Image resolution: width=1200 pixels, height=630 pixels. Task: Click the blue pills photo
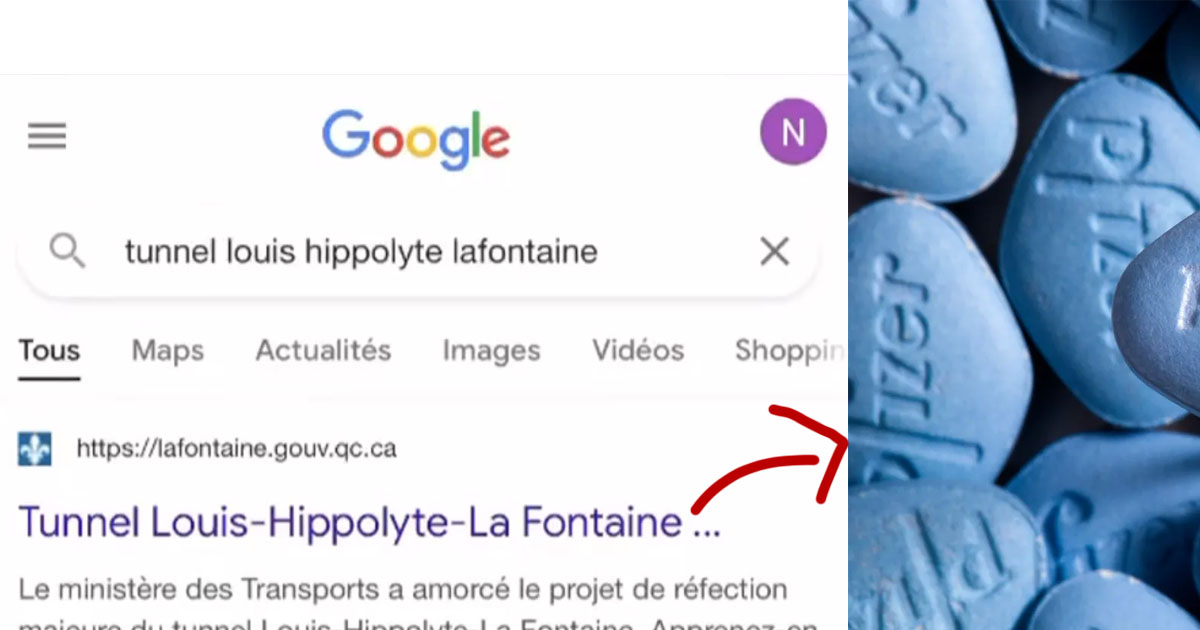coord(1024,315)
